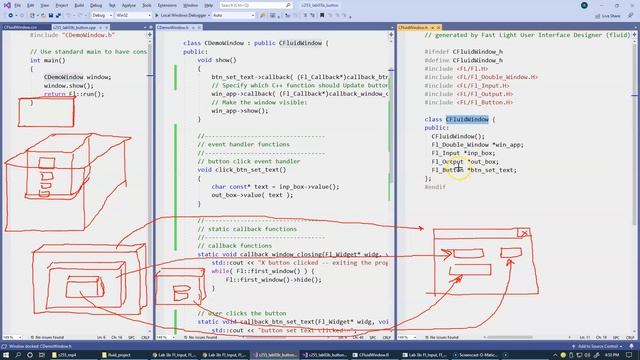Open the Help menu
This screenshot has width=640, height=360.
point(209,5)
